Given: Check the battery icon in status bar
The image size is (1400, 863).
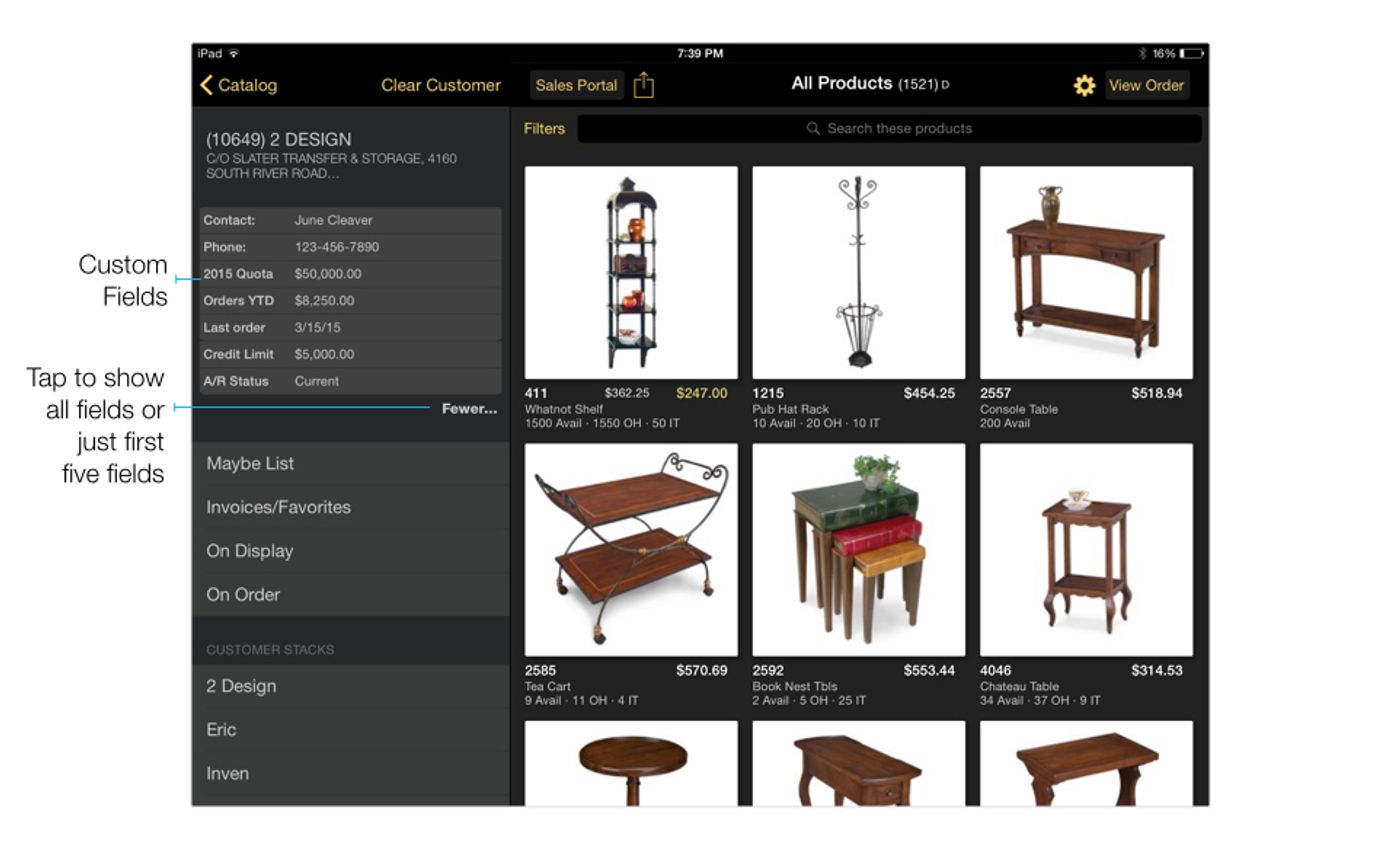Looking at the screenshot, I should pos(1191,54).
